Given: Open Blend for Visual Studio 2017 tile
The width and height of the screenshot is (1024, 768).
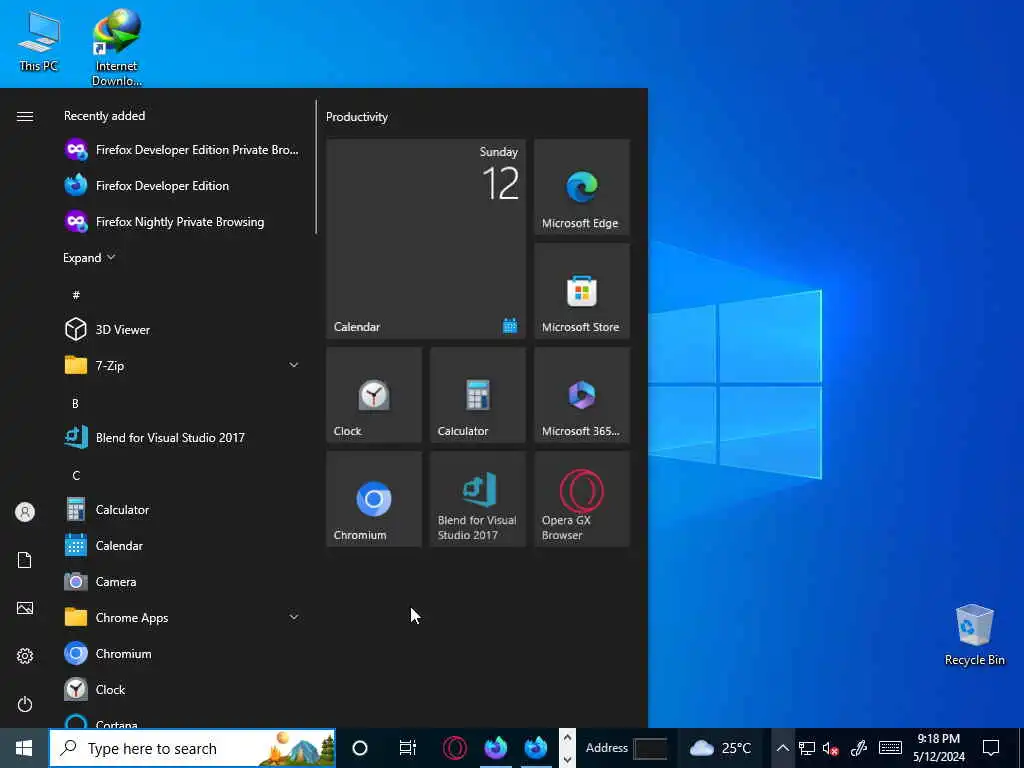Looking at the screenshot, I should [x=478, y=499].
